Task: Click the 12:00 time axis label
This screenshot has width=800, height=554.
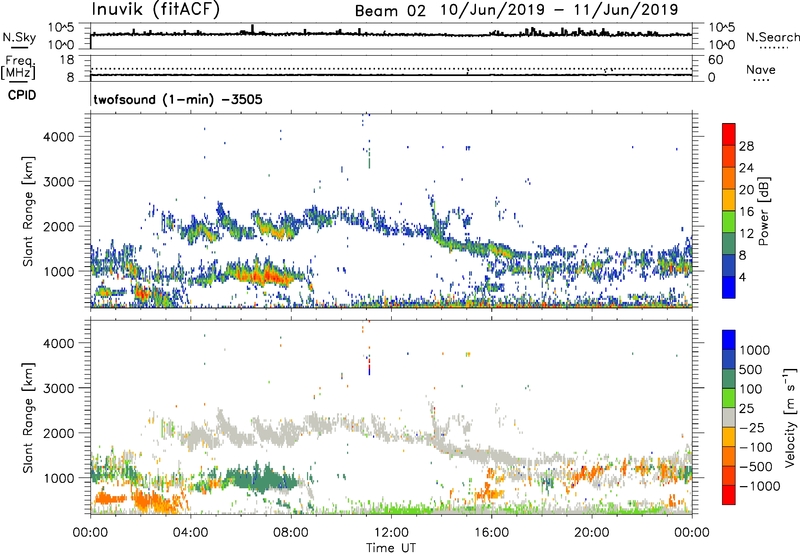Action: click(391, 533)
